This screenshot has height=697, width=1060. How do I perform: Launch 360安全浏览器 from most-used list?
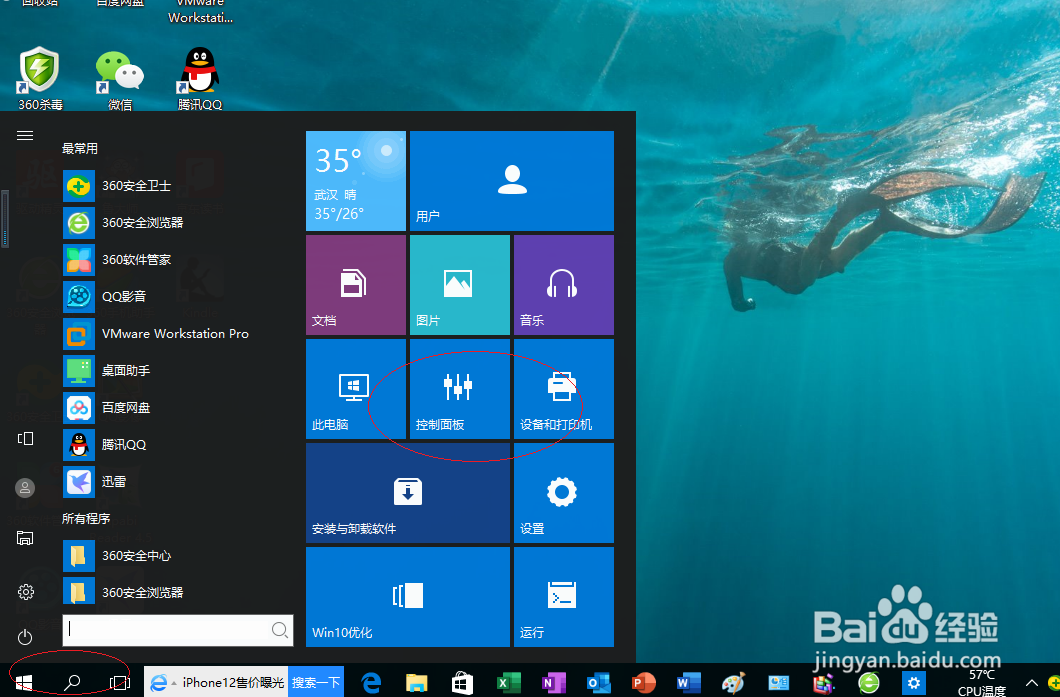tap(176, 222)
